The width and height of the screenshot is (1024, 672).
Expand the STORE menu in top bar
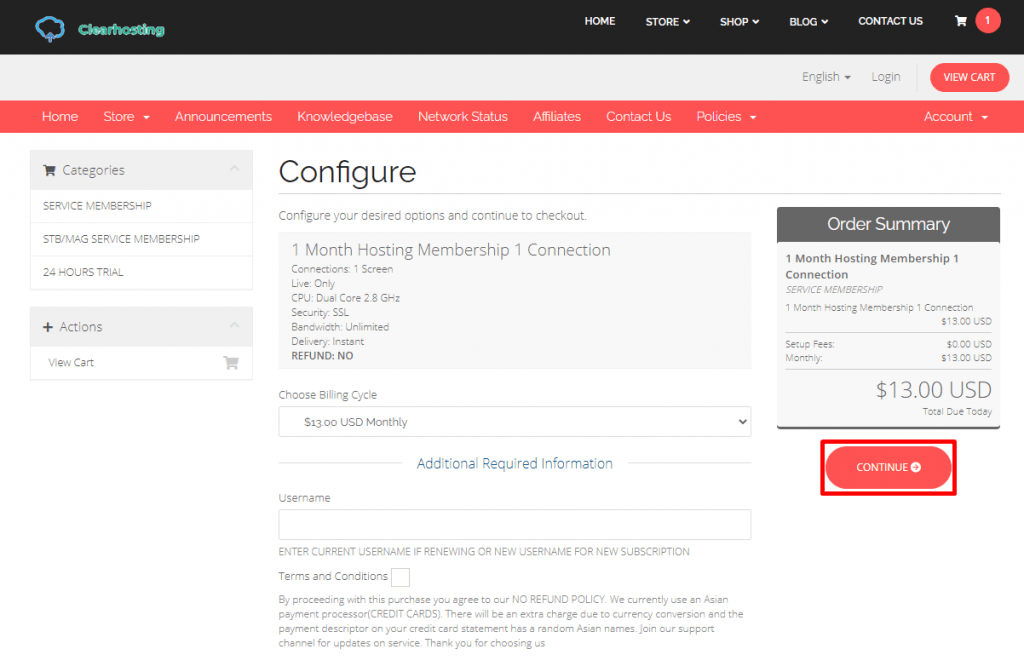tap(667, 22)
